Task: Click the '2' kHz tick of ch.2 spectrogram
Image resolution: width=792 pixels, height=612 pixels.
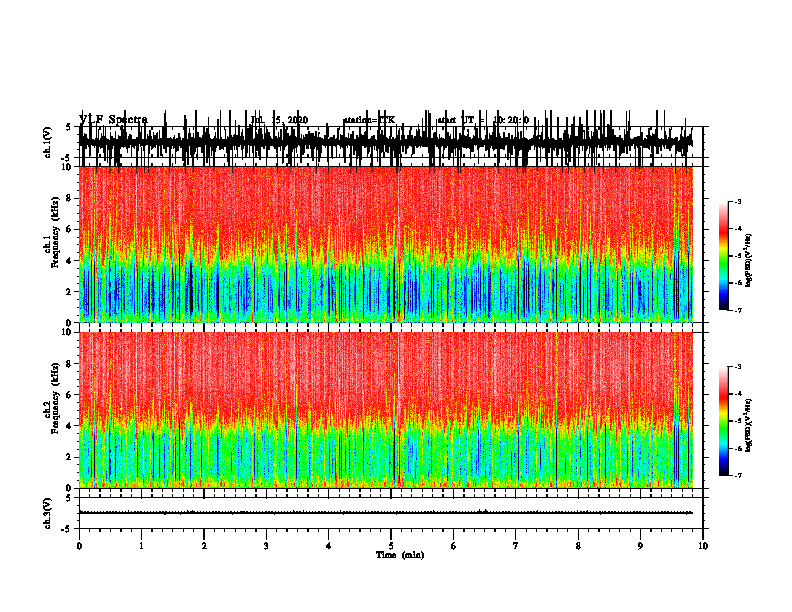Action: point(69,457)
